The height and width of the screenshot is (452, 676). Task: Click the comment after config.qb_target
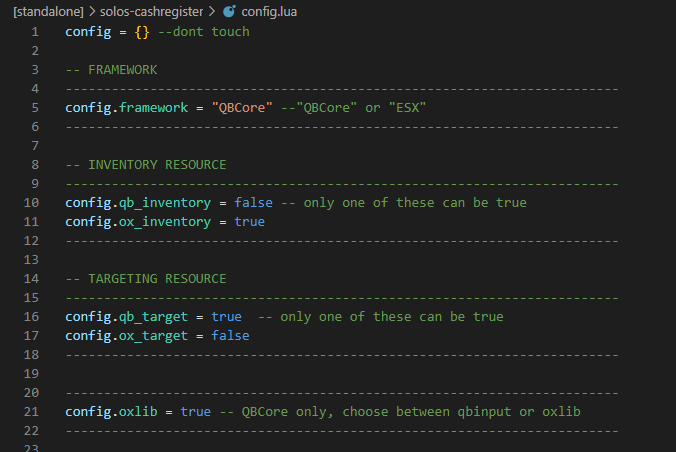tap(381, 317)
